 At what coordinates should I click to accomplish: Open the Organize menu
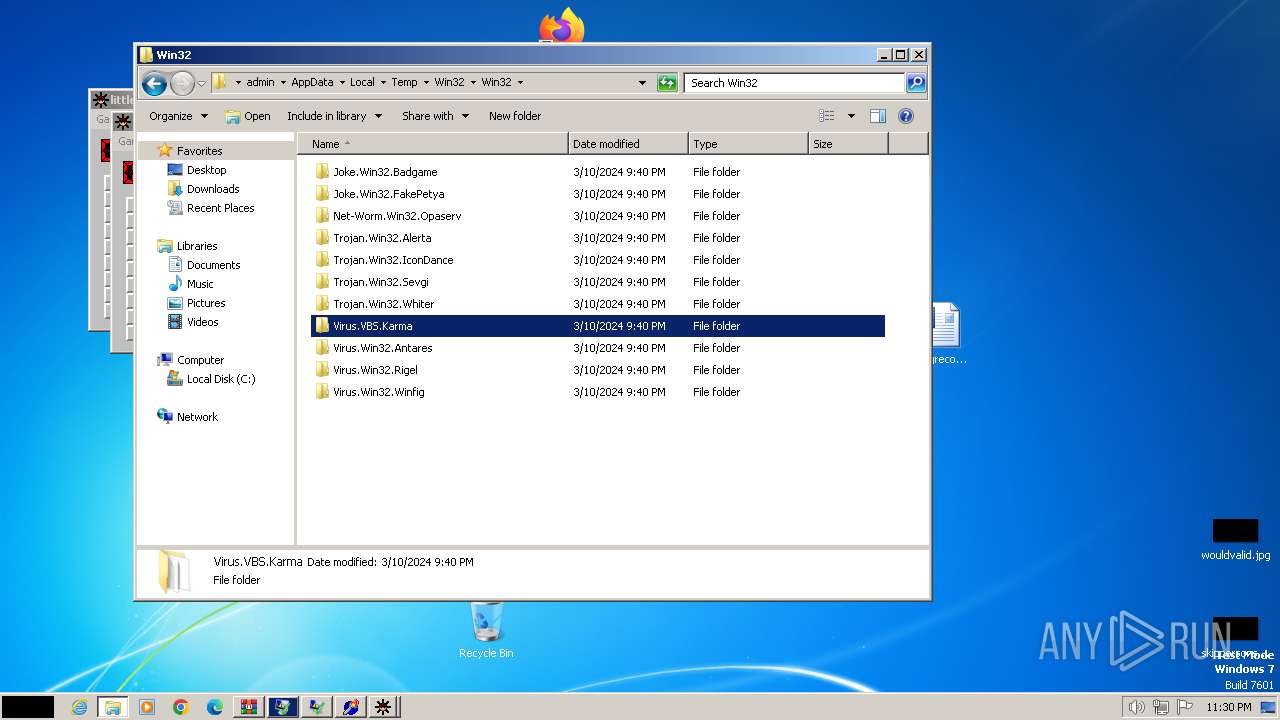(x=178, y=116)
